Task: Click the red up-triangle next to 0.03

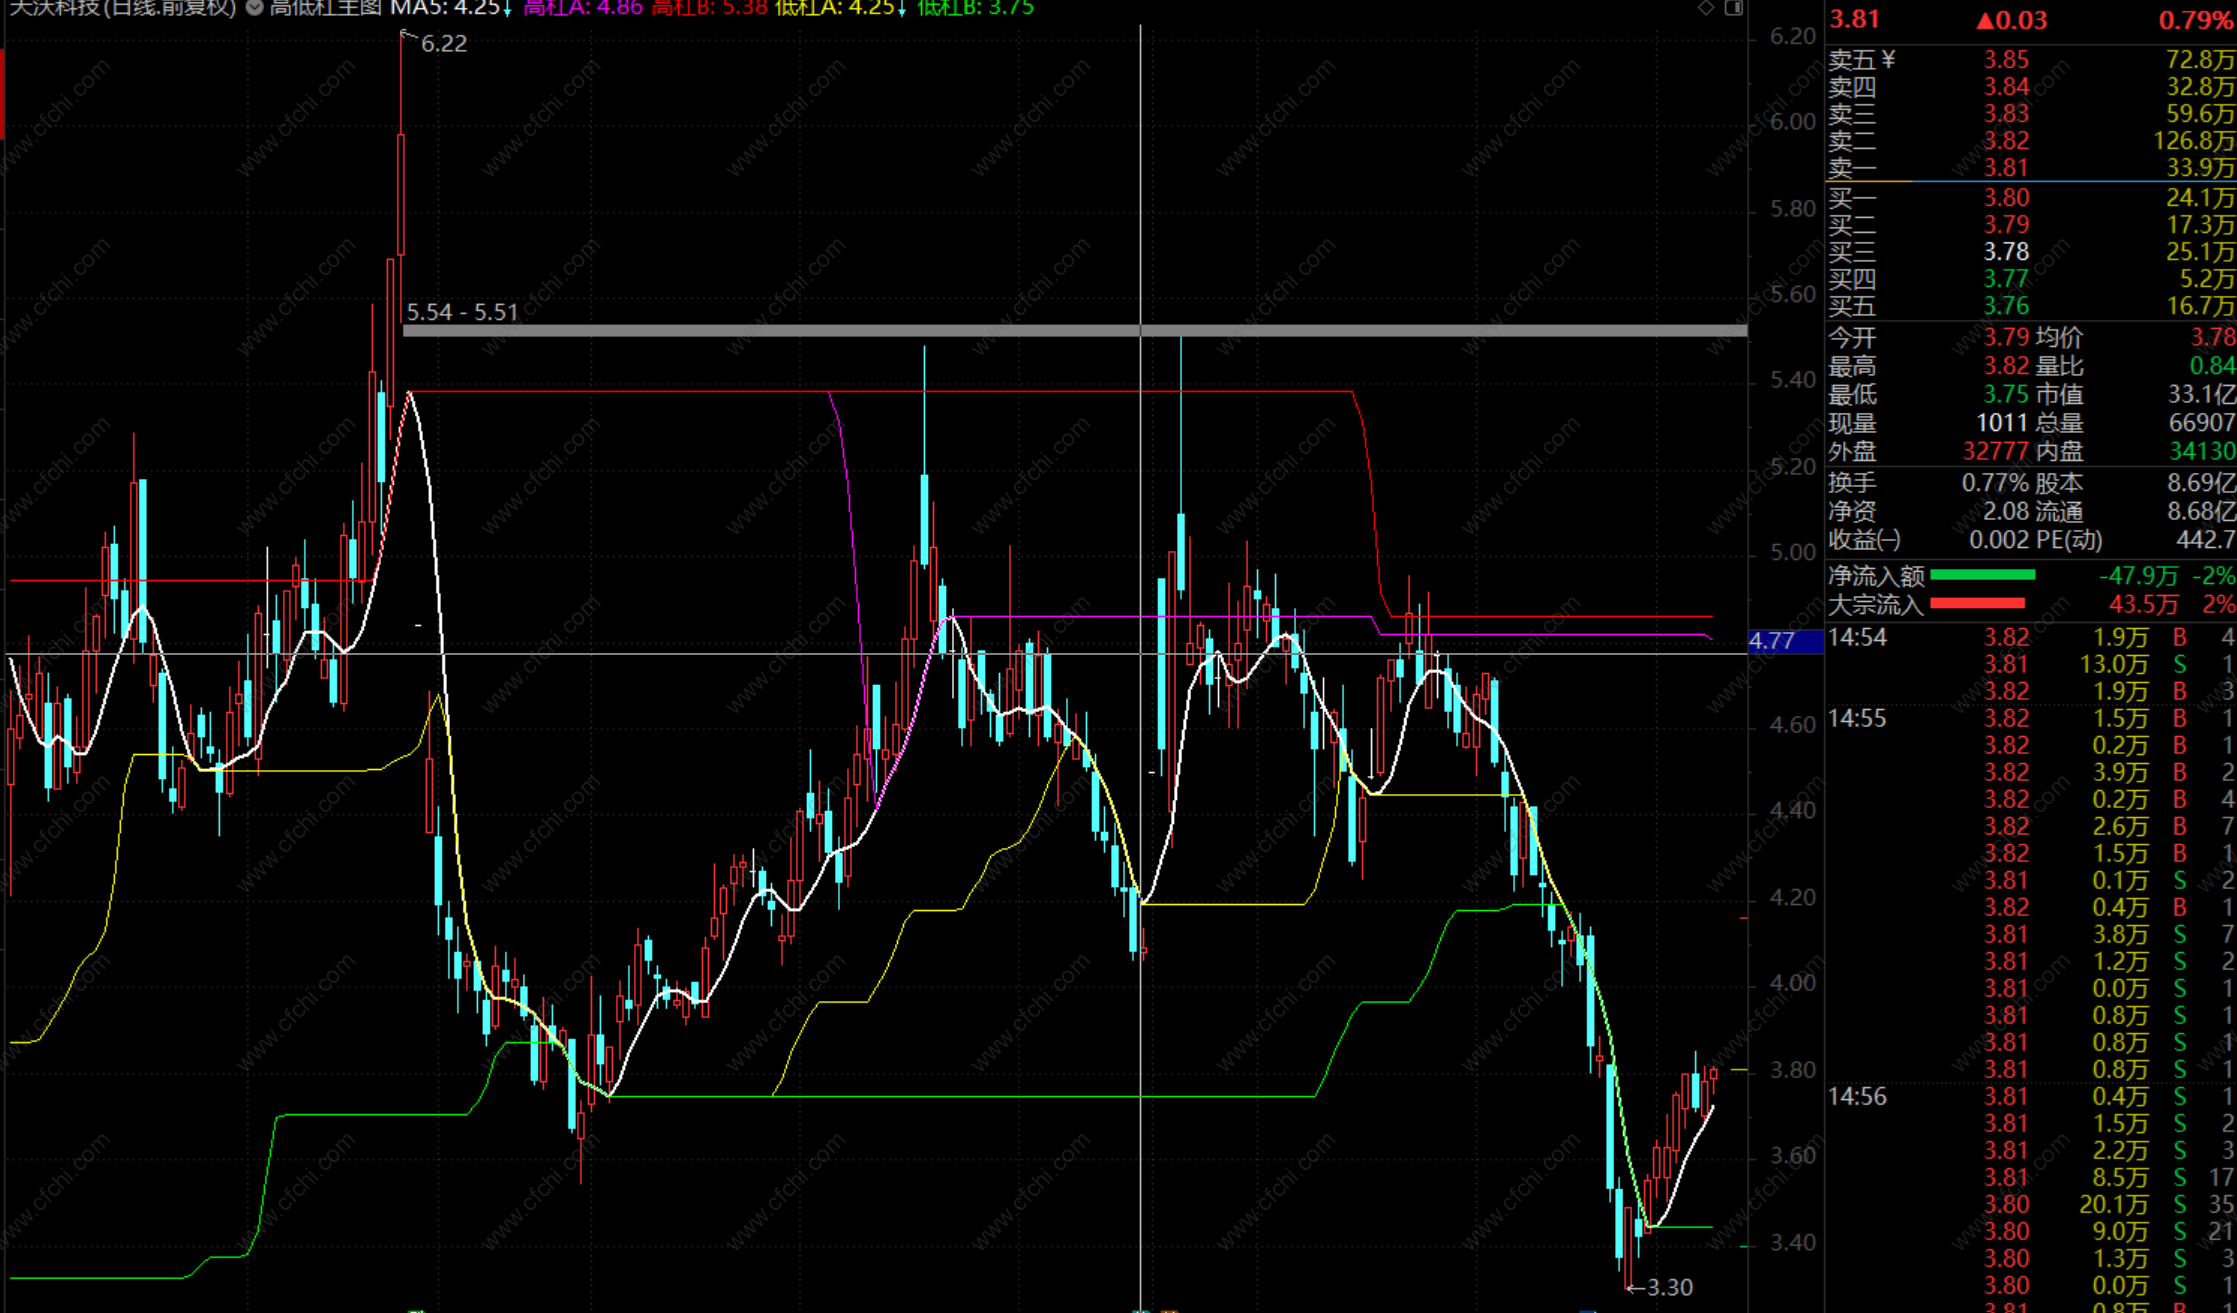Action: 1985,21
